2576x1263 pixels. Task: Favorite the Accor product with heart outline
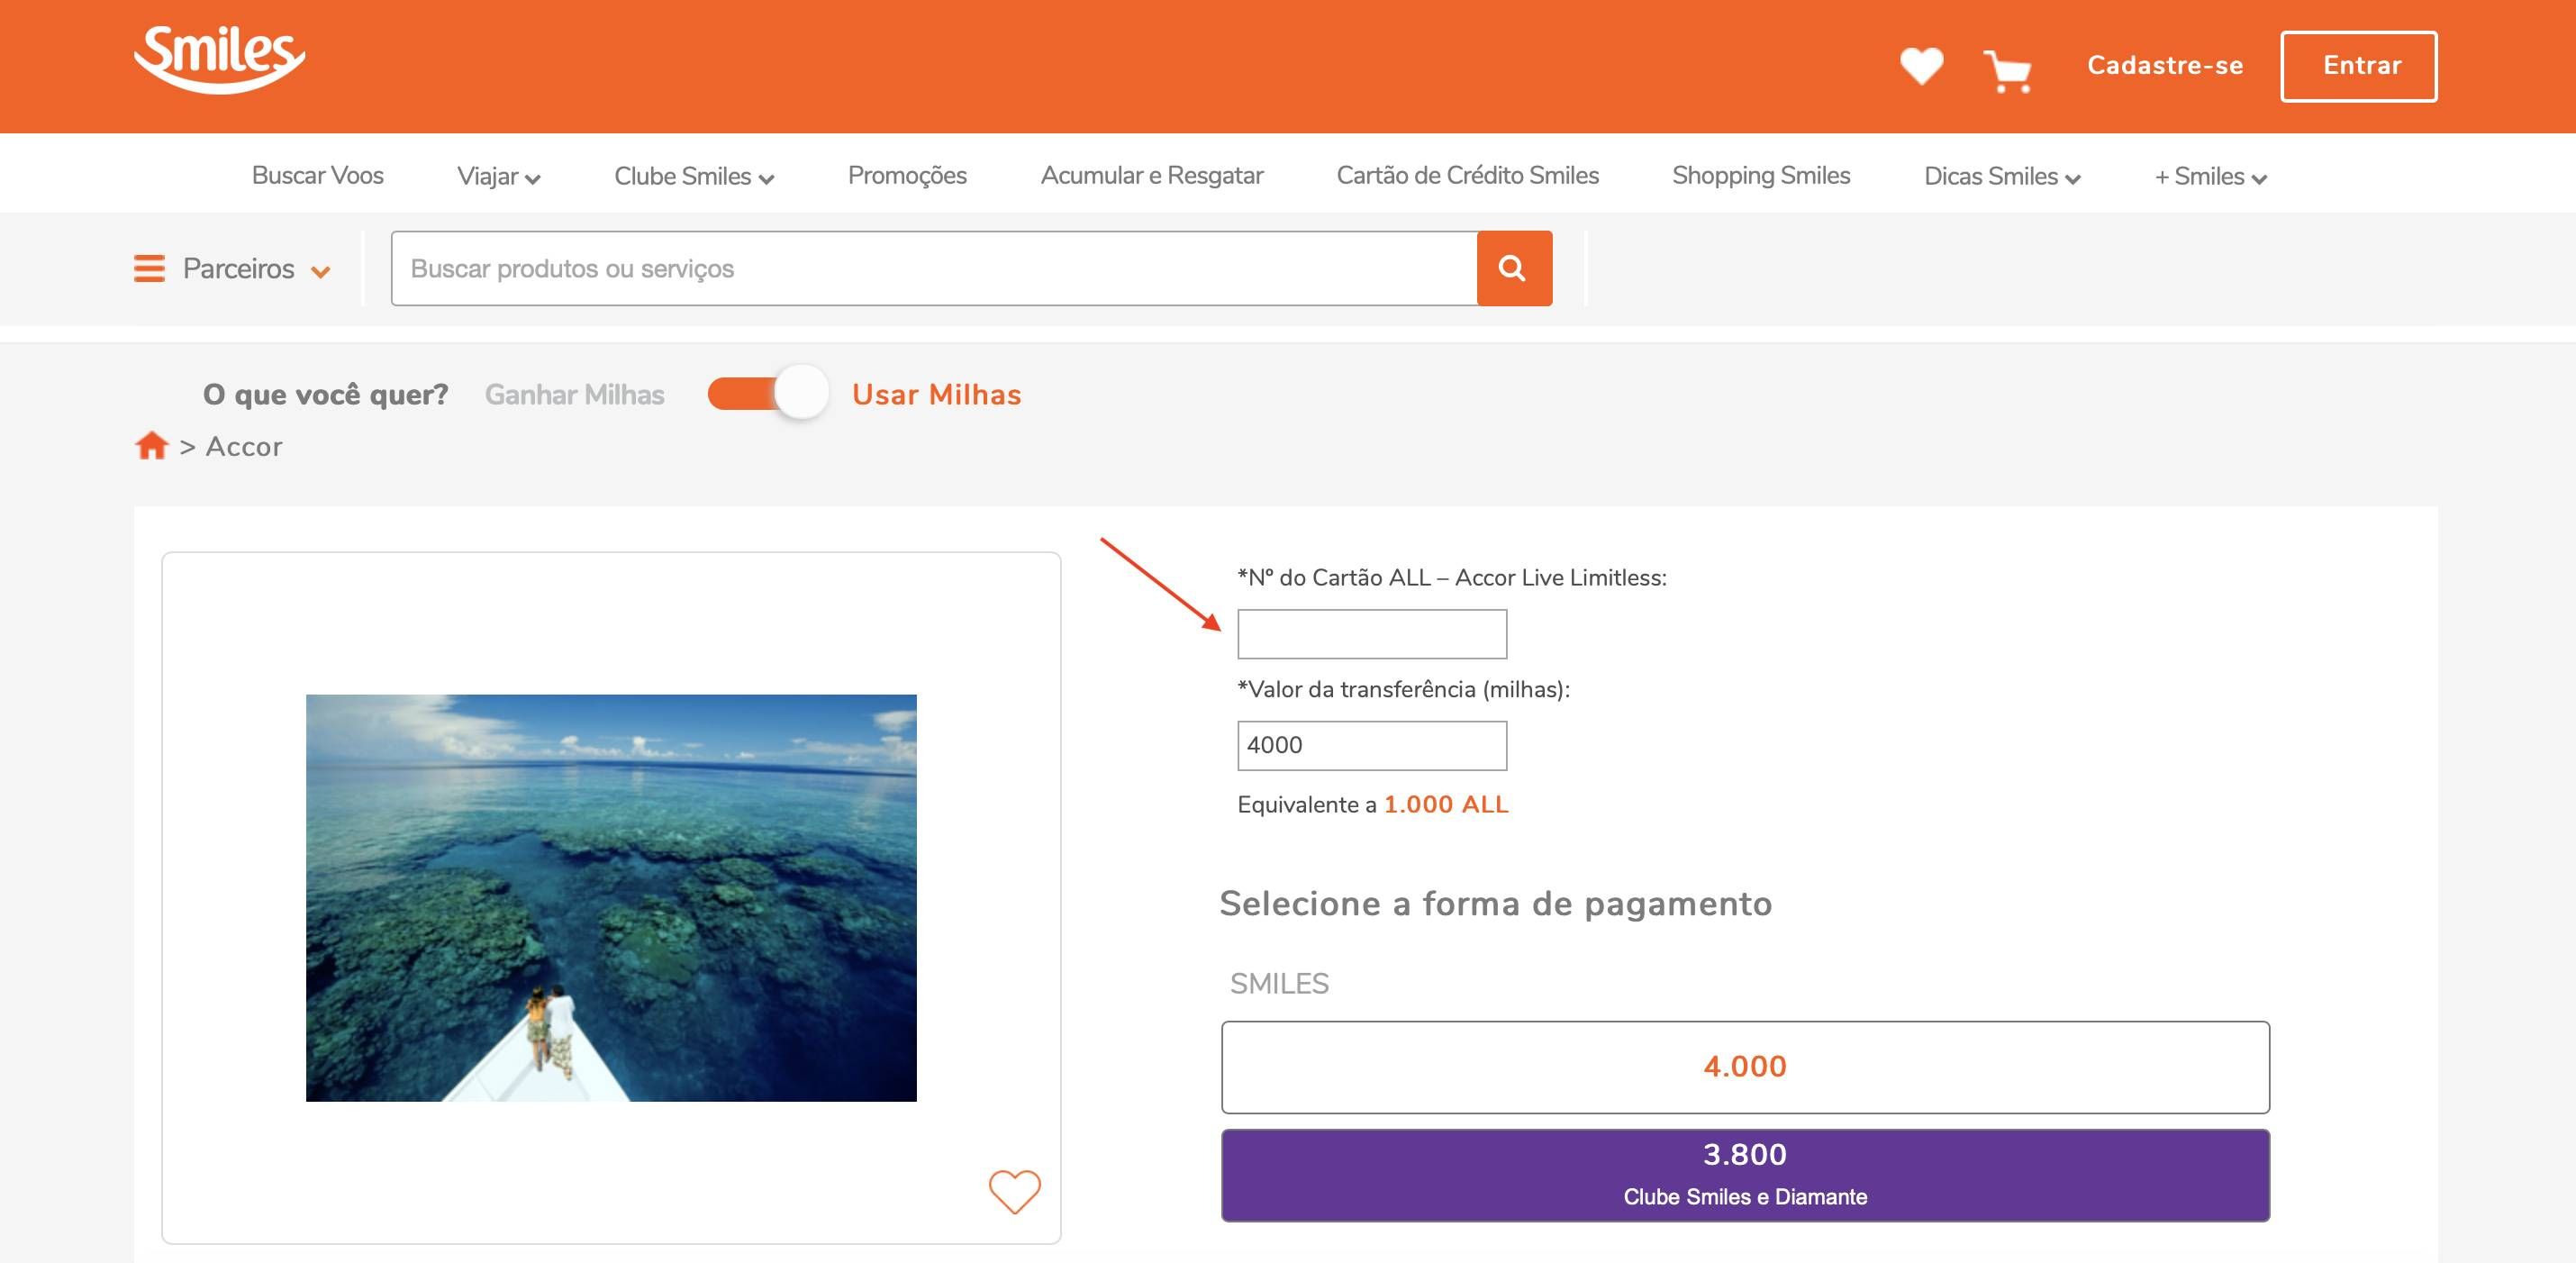click(1014, 1192)
